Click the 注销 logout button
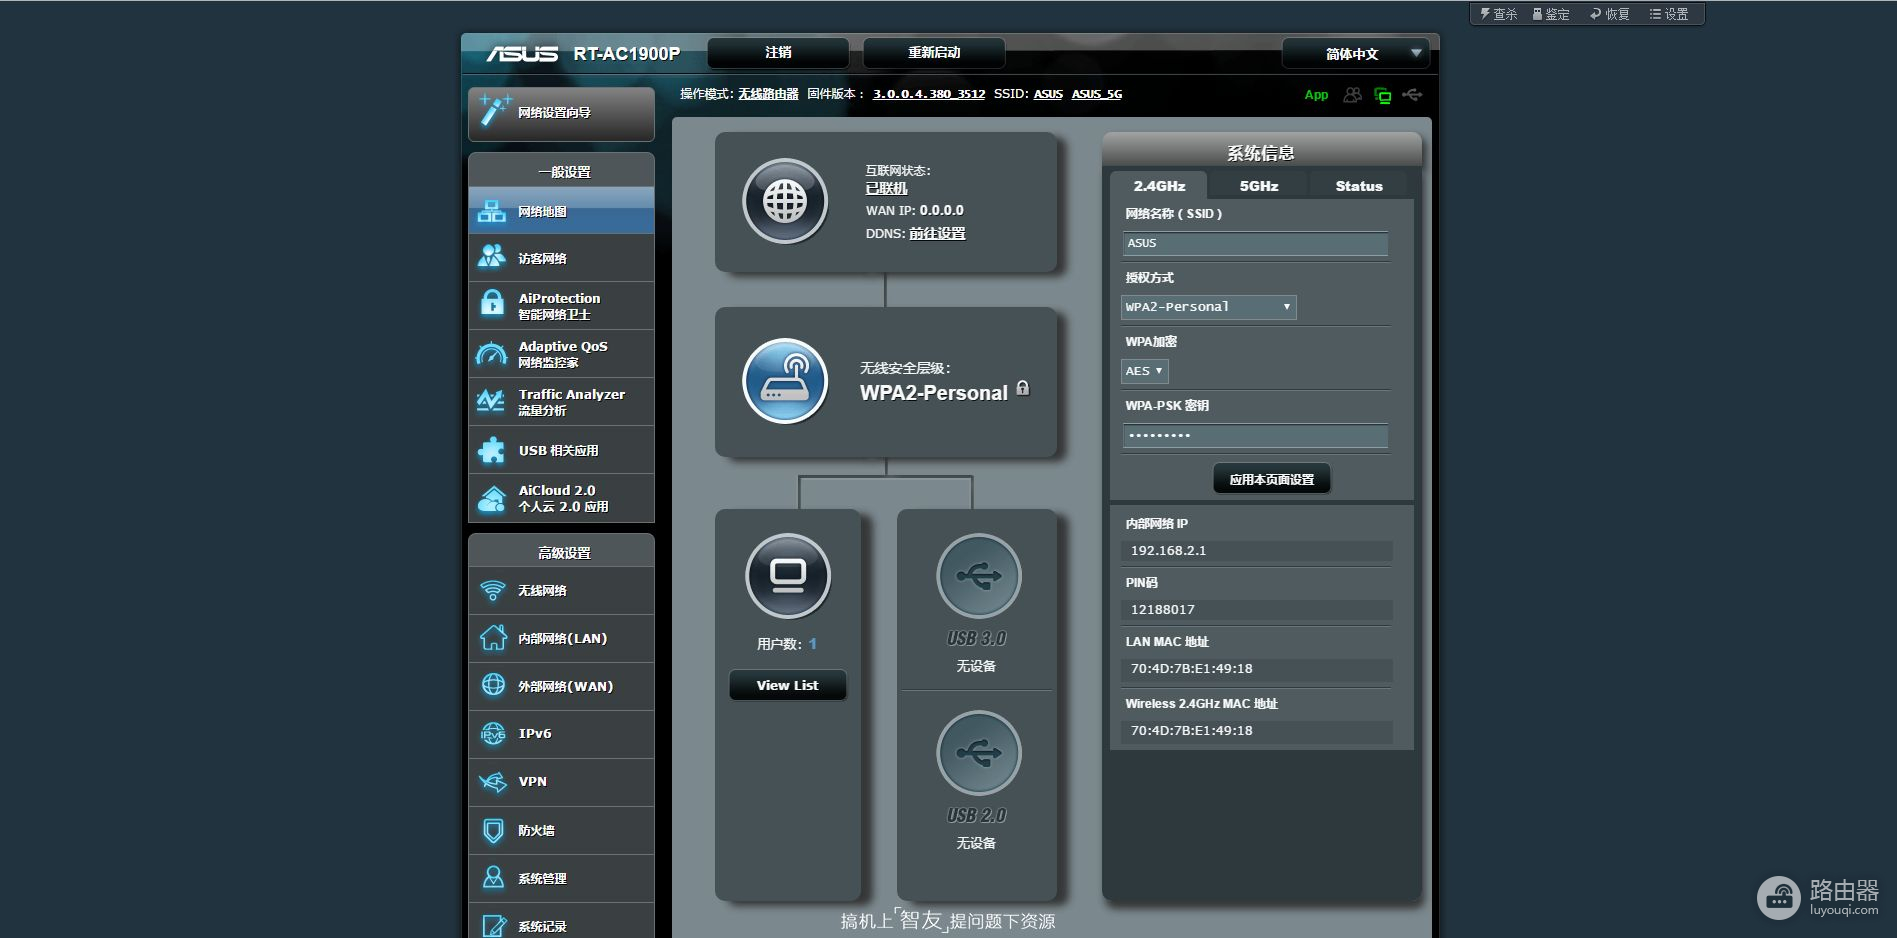This screenshot has width=1897, height=938. (x=778, y=53)
